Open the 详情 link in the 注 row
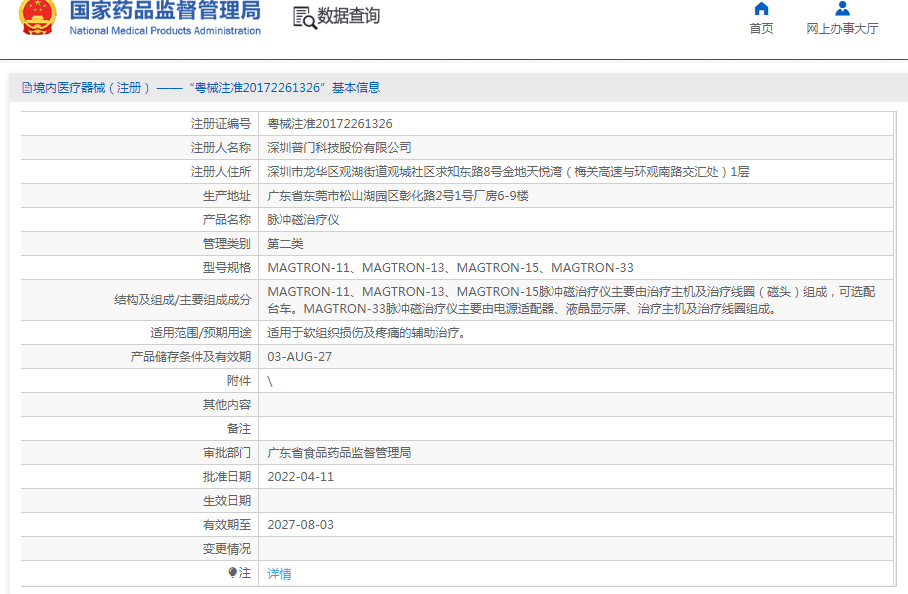The height and width of the screenshot is (594, 908). [x=279, y=574]
